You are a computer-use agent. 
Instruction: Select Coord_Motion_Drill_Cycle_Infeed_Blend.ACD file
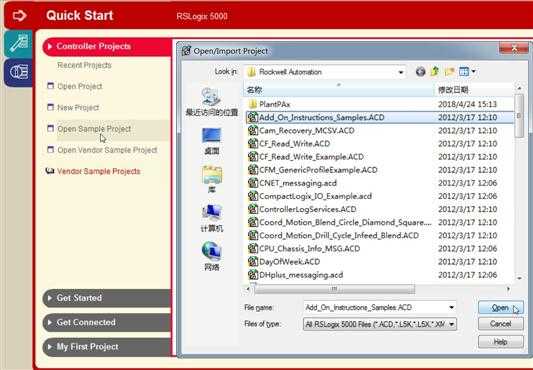pyautogui.click(x=339, y=235)
